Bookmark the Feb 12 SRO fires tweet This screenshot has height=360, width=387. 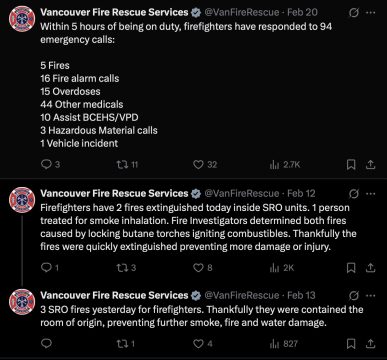351,268
